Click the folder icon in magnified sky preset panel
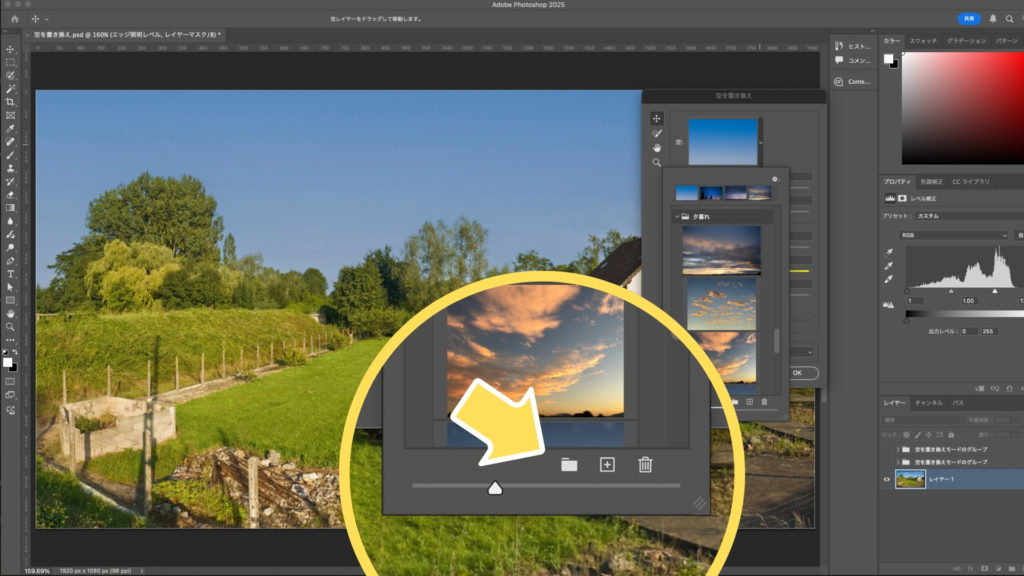Viewport: 1024px width, 576px height. [x=569, y=464]
